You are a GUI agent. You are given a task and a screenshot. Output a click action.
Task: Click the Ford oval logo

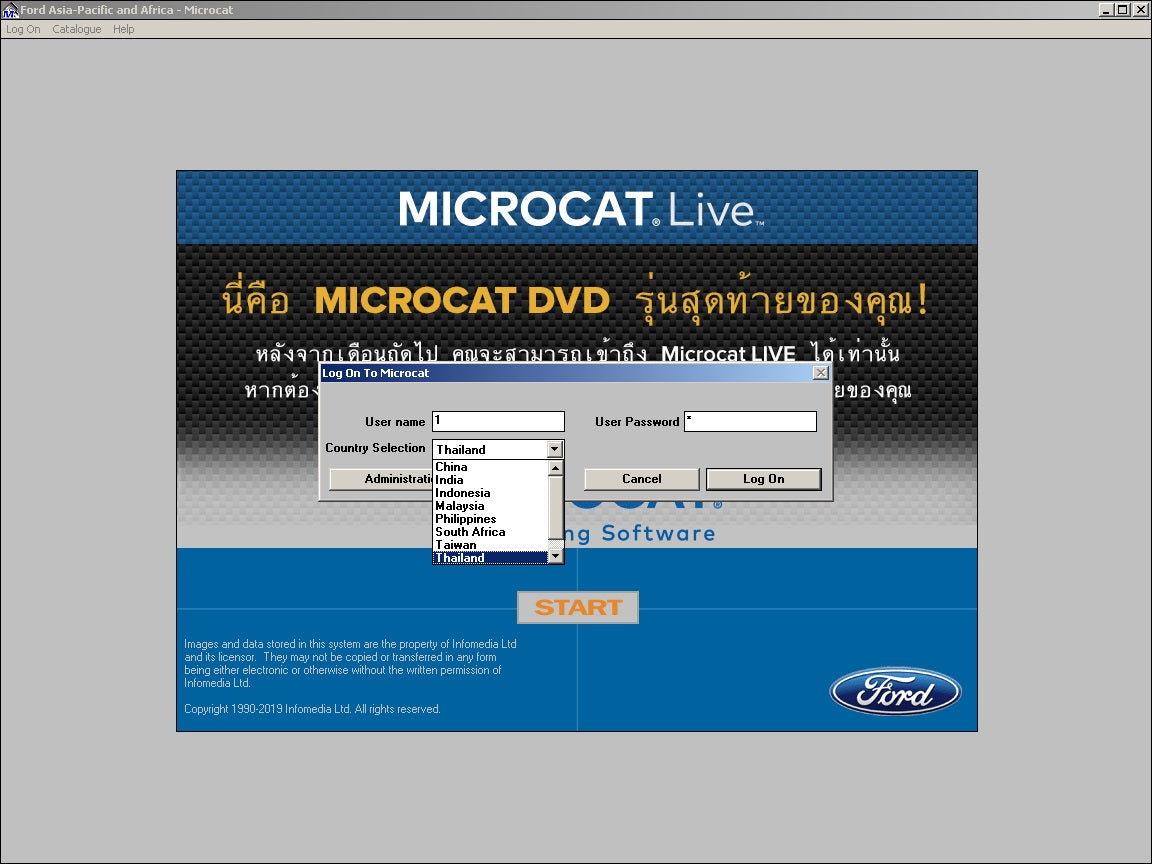click(895, 691)
